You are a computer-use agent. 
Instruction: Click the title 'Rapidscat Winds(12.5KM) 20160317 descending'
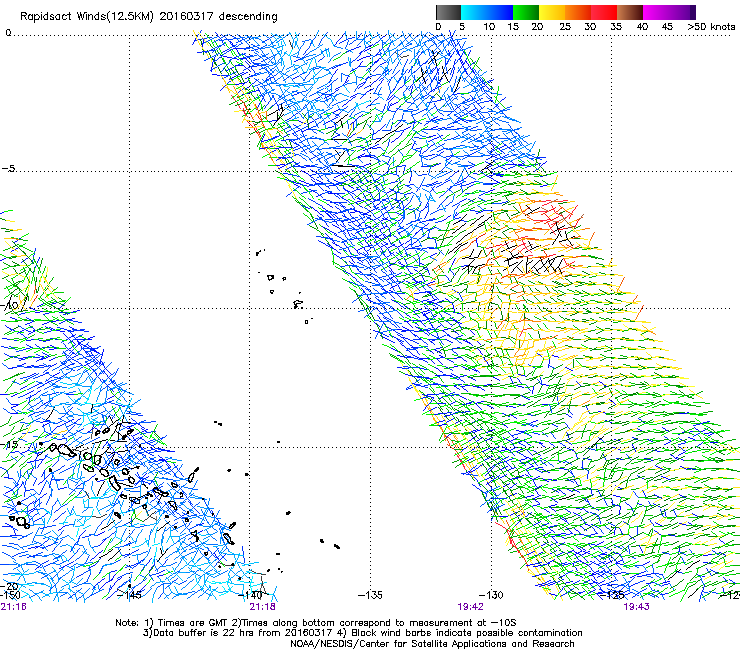click(149, 17)
